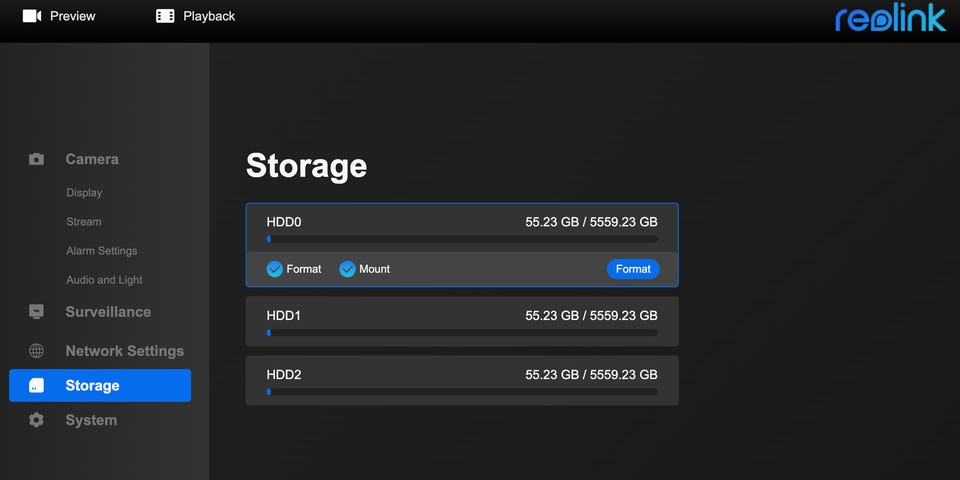Image resolution: width=960 pixels, height=480 pixels.
Task: Click the Camera section icon
Action: 37,159
